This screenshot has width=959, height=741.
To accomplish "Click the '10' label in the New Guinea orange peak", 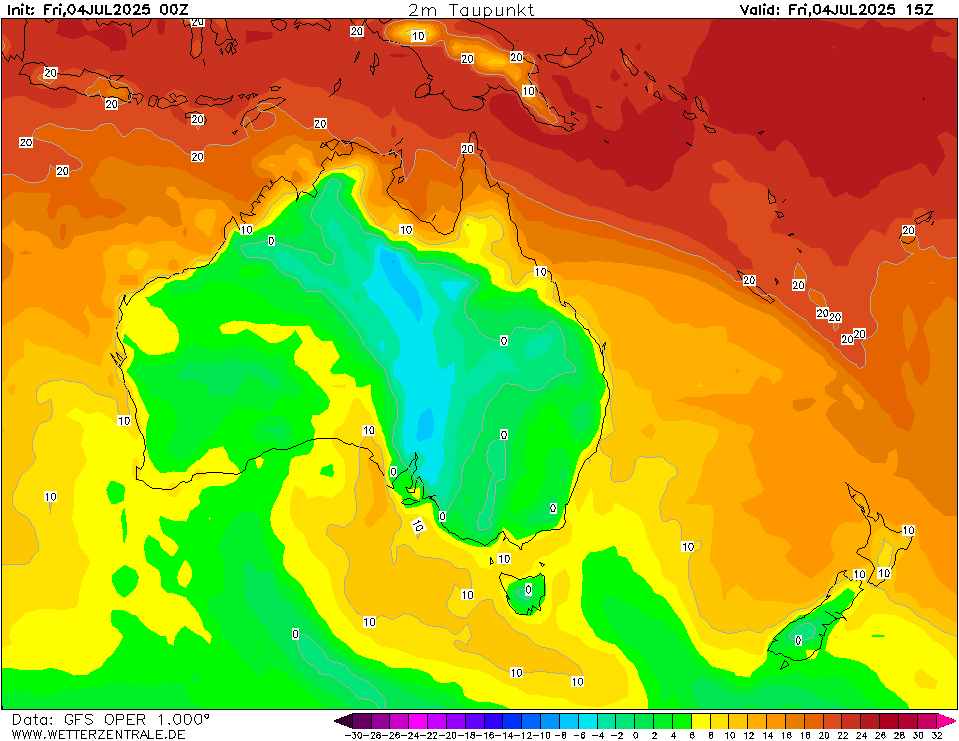I will click(418, 36).
